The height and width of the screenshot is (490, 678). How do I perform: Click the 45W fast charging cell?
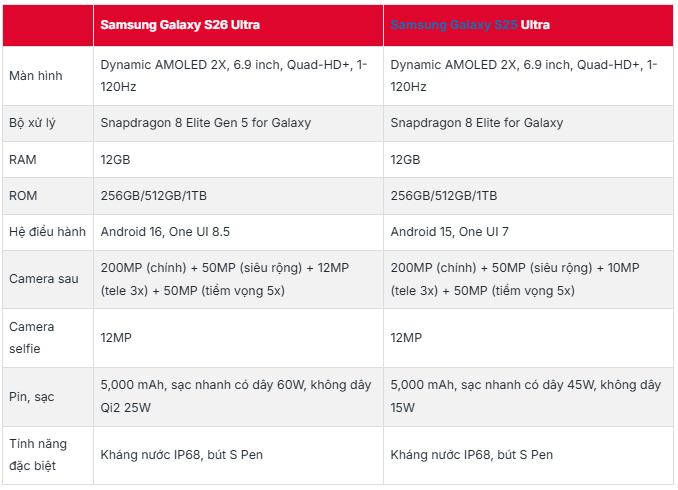click(x=524, y=397)
